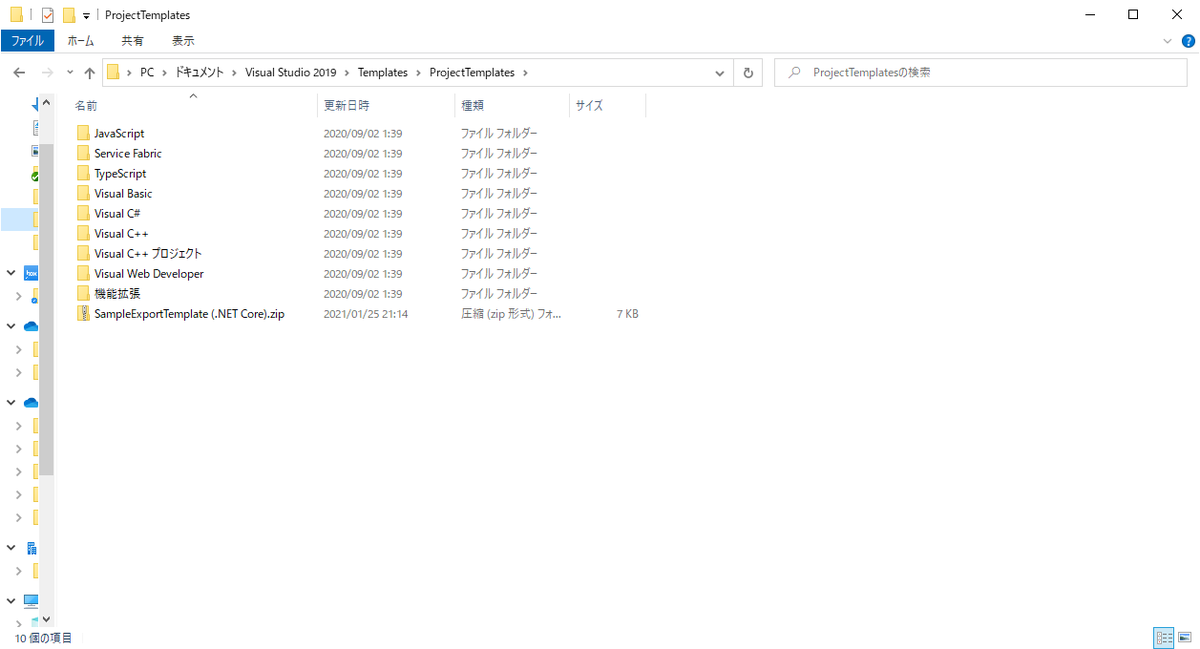This screenshot has width=1200, height=649.
Task: Select the Visual Basic folder name
Action: pos(123,193)
